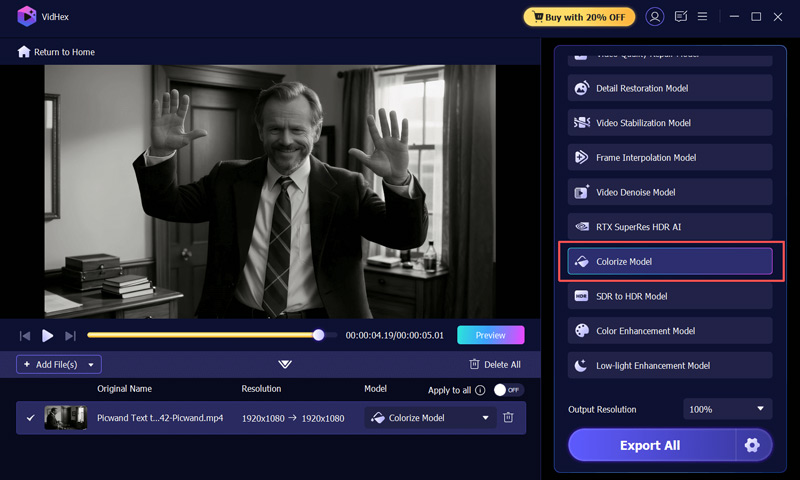Delete the Picwand video file with trash icon

[508, 418]
